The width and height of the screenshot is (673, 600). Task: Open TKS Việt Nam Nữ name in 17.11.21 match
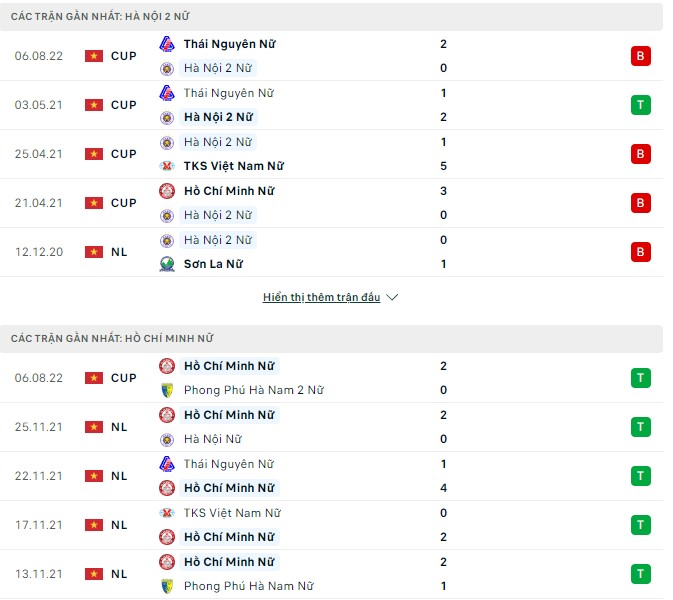click(232, 513)
